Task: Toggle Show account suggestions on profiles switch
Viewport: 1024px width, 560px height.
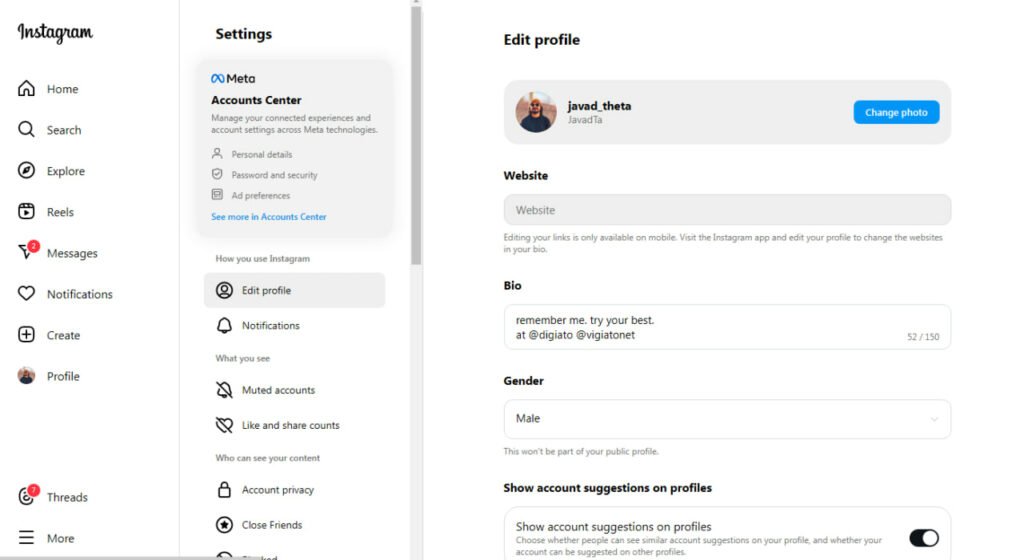Action: coord(923,538)
